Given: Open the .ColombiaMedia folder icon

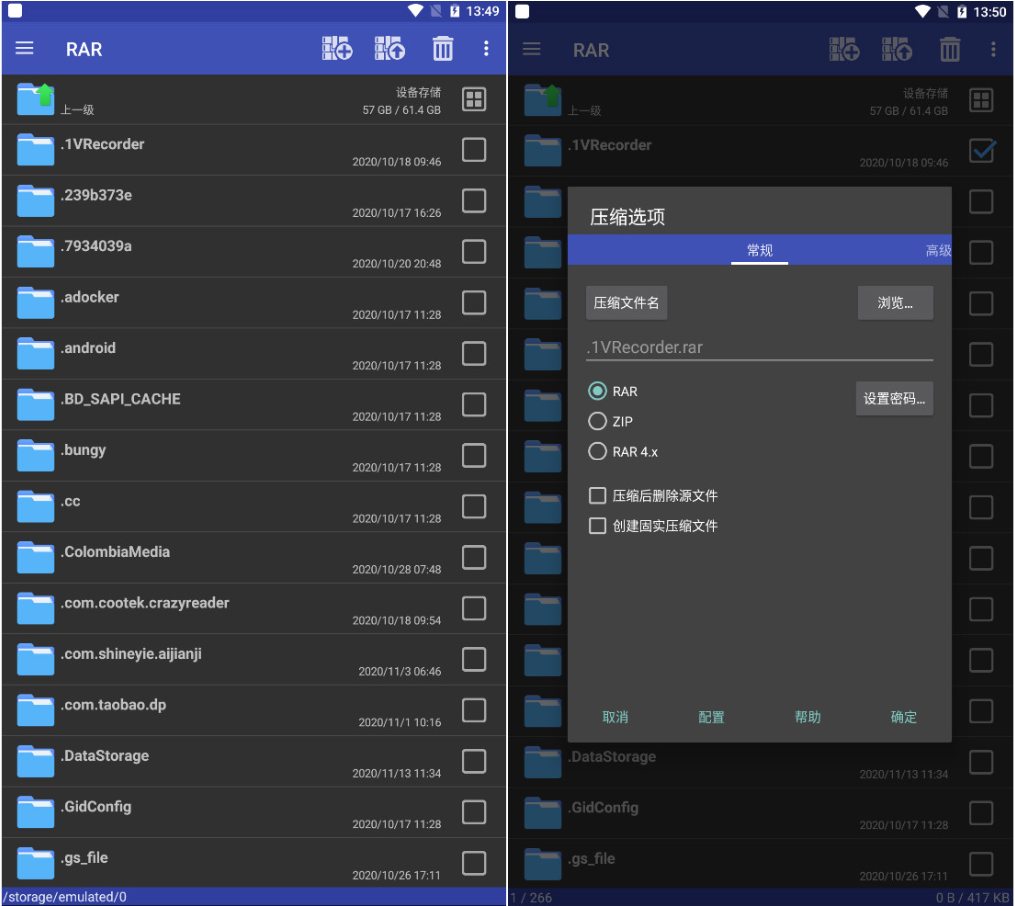Looking at the screenshot, I should (x=36, y=557).
